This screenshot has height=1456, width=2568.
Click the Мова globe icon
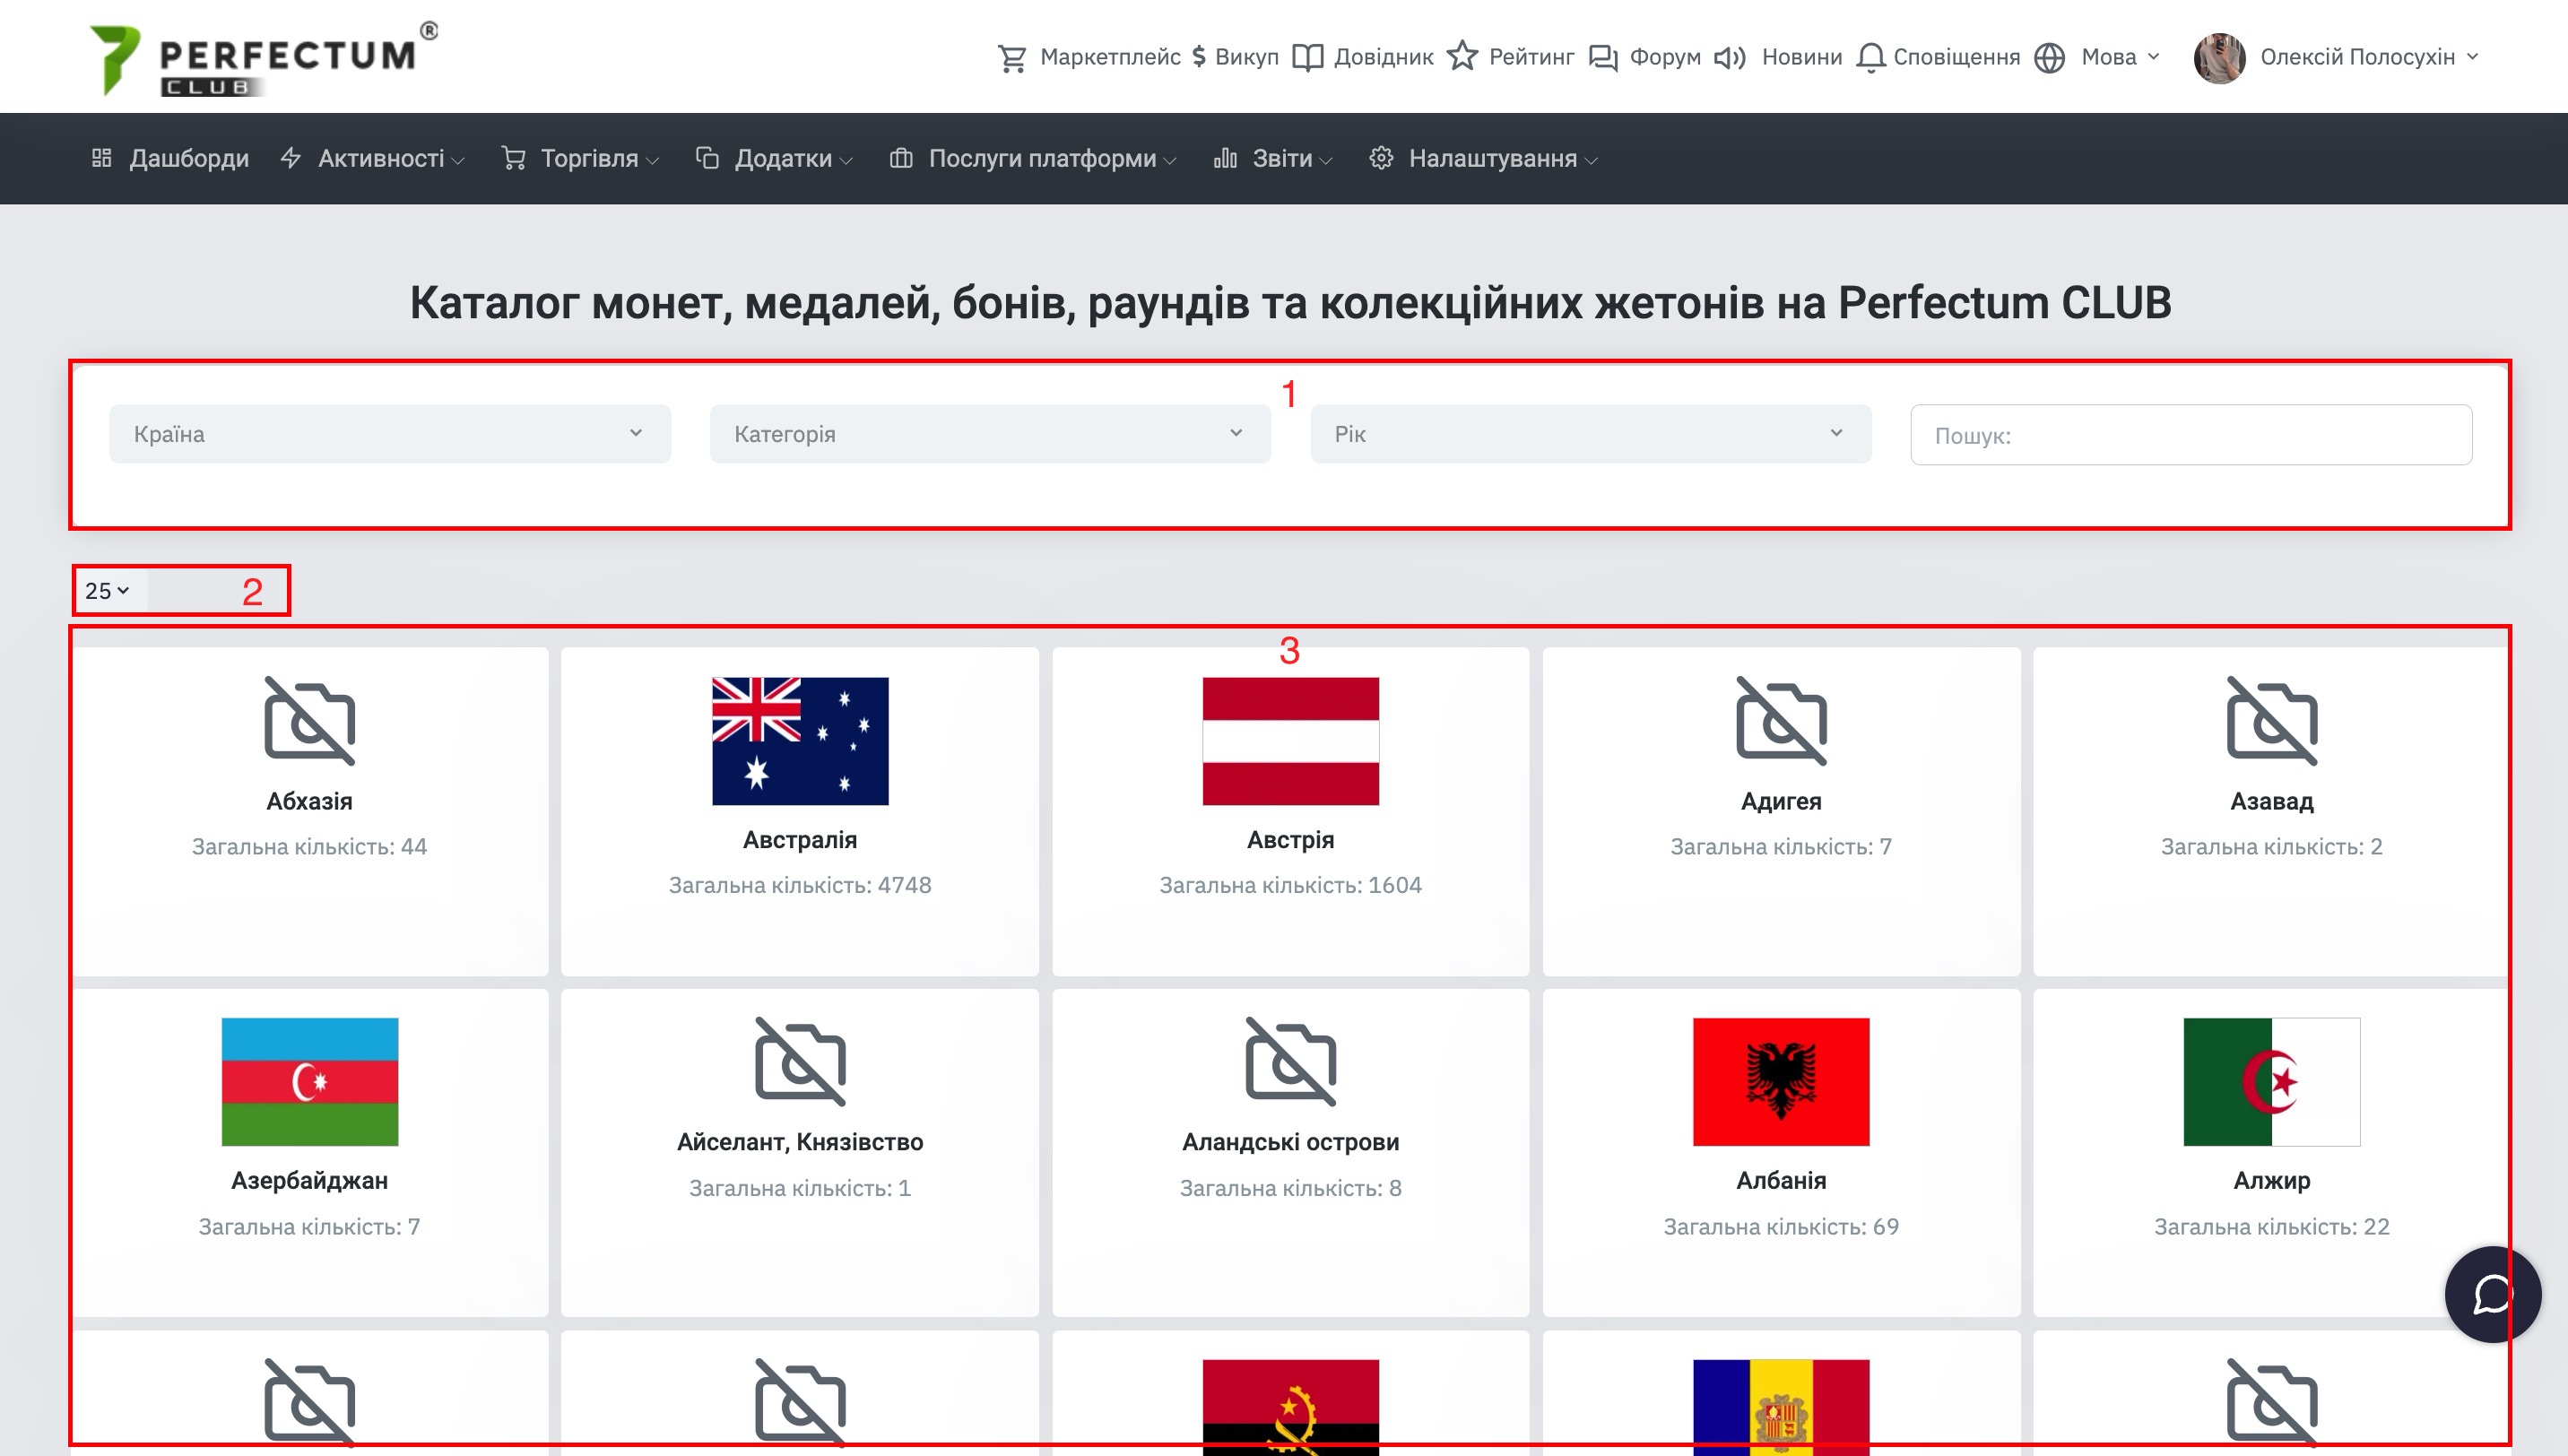point(2049,58)
